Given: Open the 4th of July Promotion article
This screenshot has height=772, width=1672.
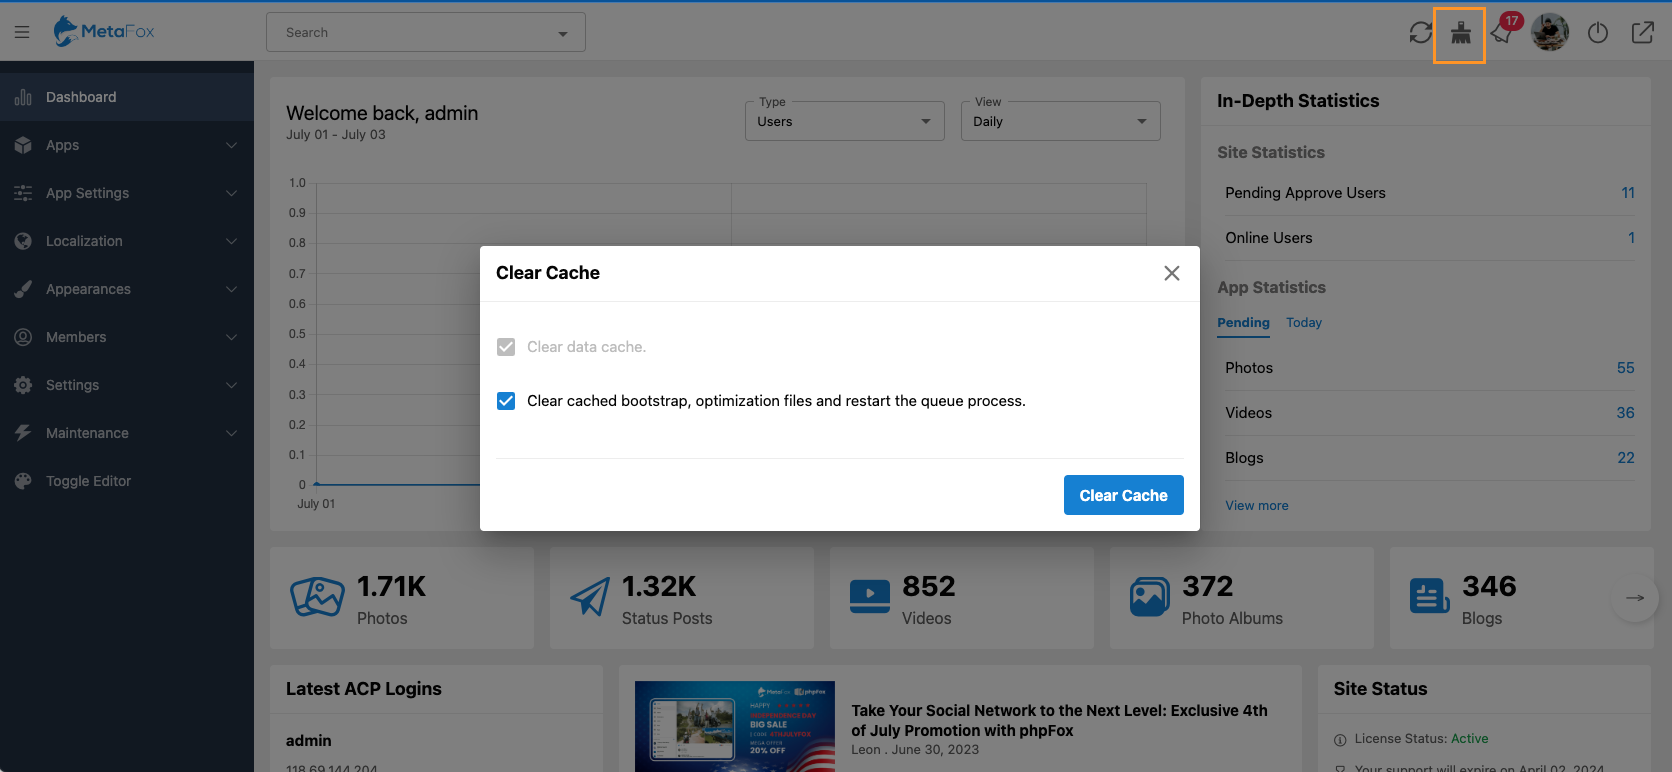Looking at the screenshot, I should click(x=1059, y=721).
